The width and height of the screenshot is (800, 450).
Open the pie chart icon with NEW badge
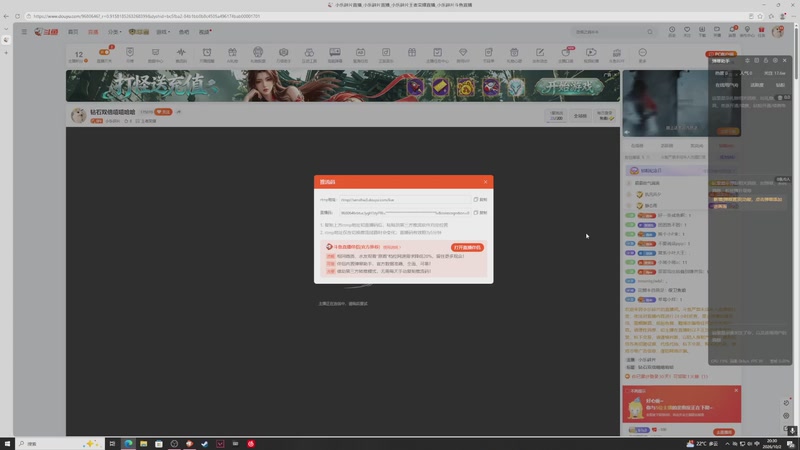pyautogui.click(x=566, y=53)
